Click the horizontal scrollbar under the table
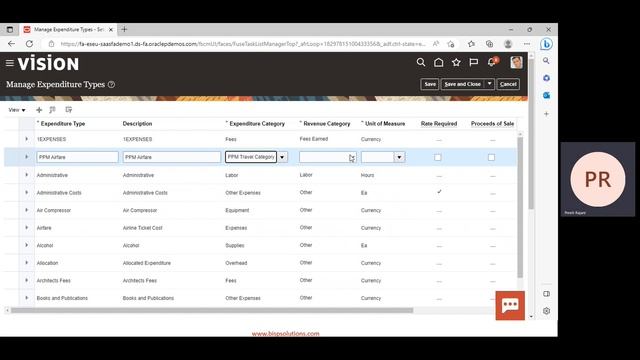This screenshot has height=360, width=640. pos(212,311)
